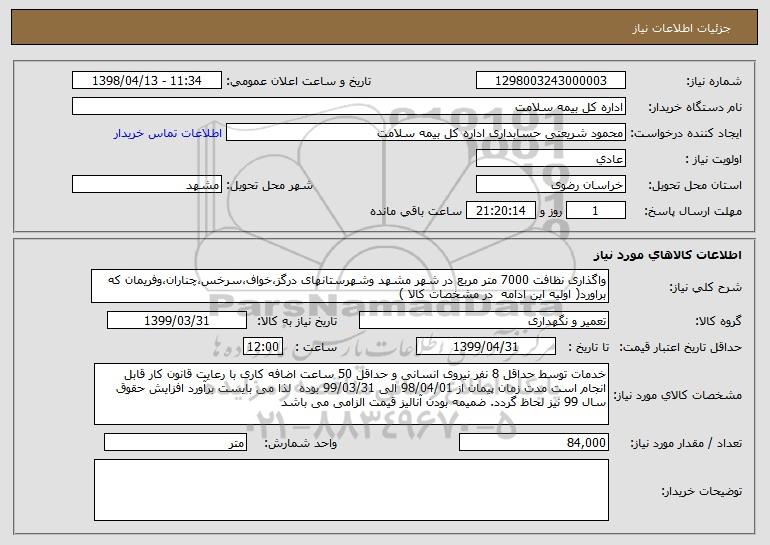Viewport: 770px width, 545px height.
Task: Click the label ایجاد کننده درخواست
Action: (x=687, y=134)
